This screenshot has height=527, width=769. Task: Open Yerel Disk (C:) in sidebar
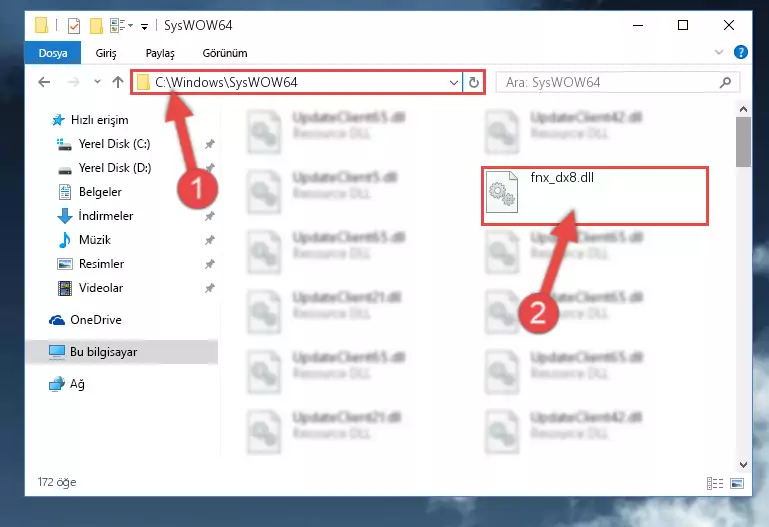103,144
